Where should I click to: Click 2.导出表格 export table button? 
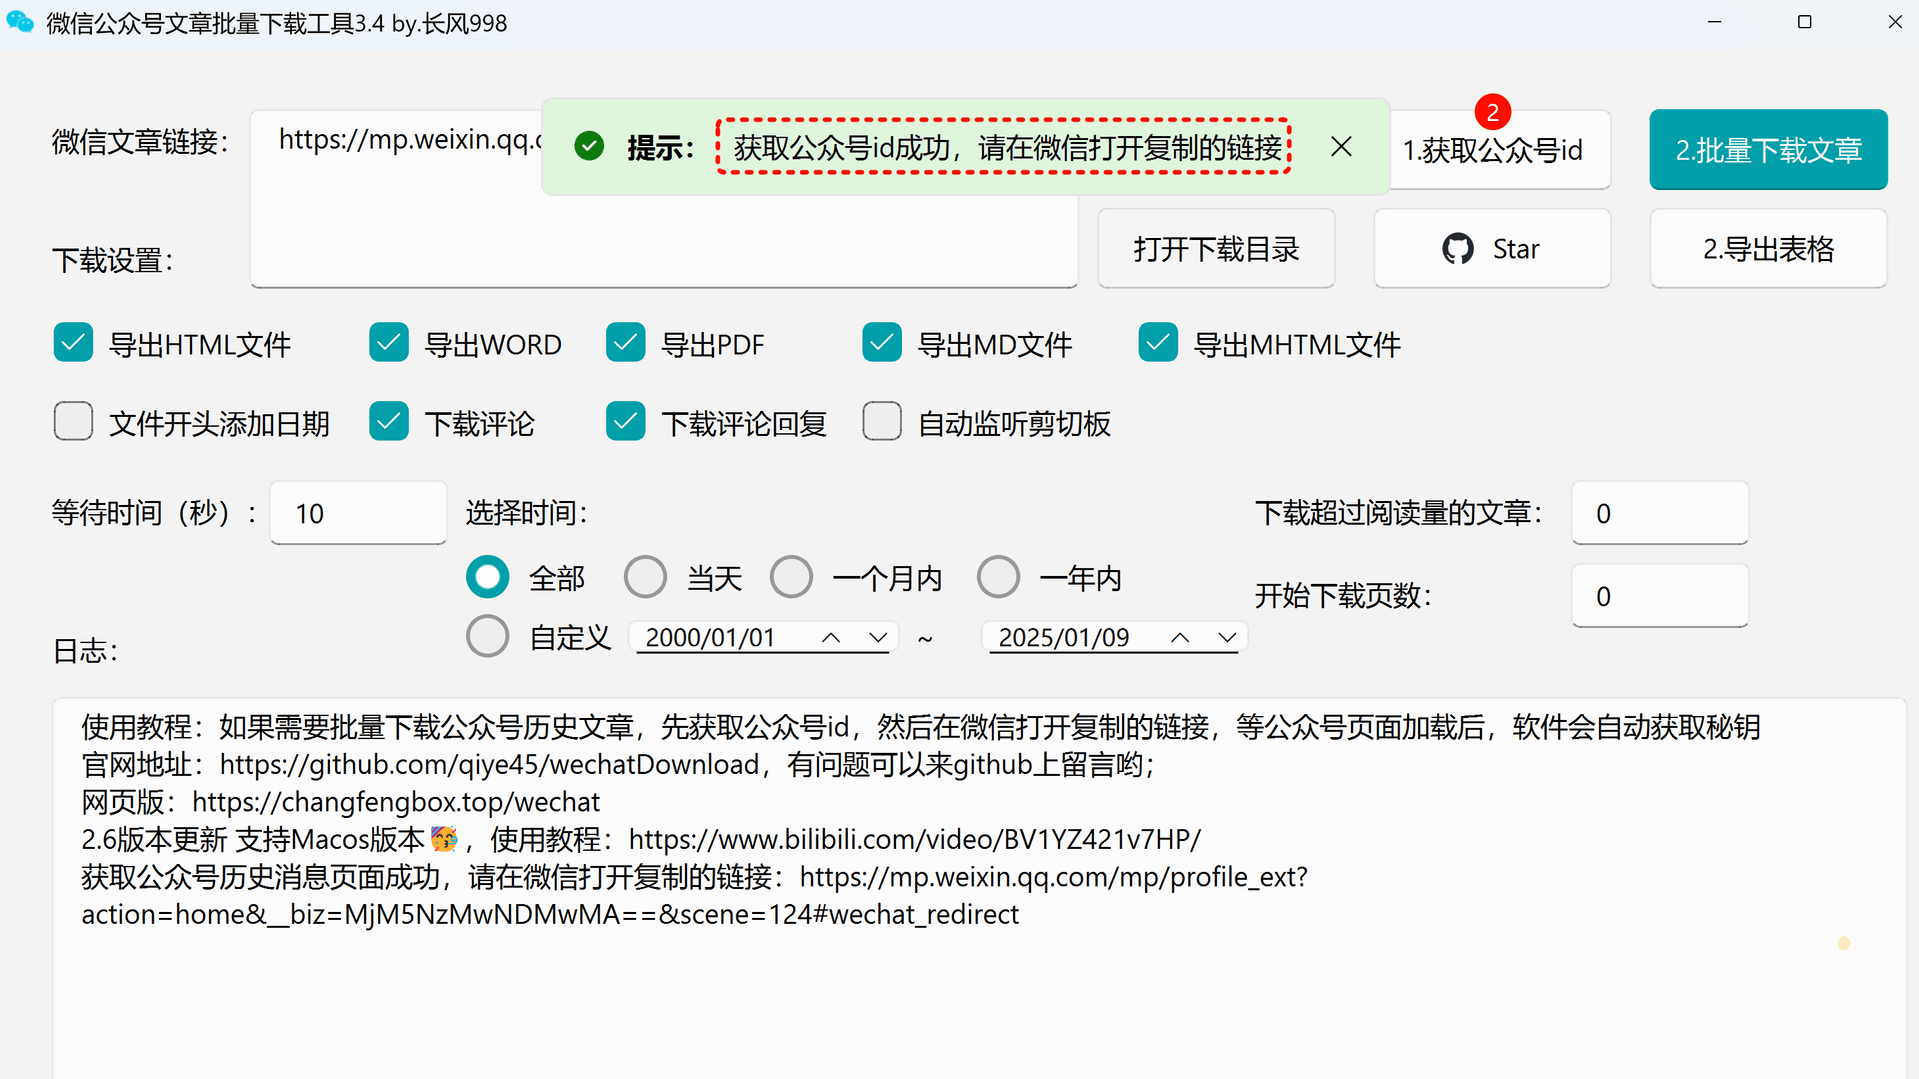1768,249
